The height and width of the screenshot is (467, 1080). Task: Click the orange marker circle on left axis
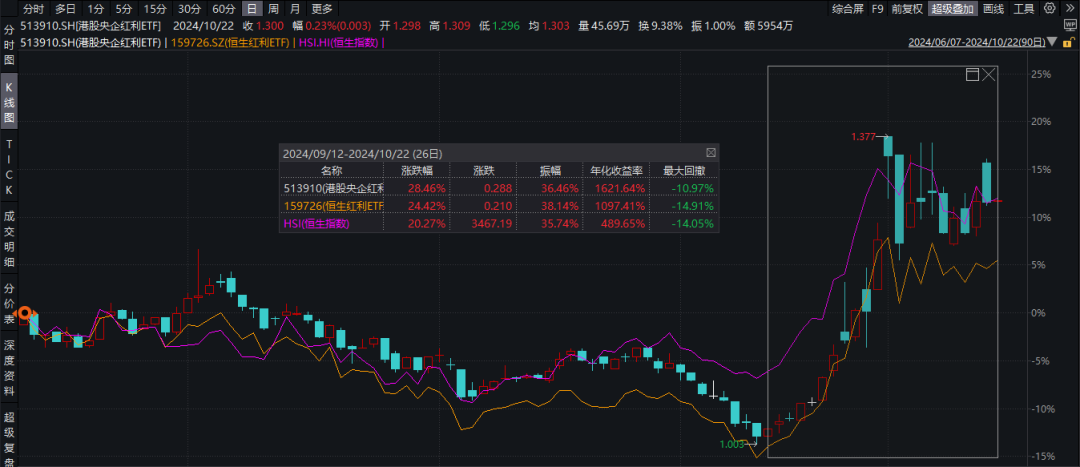29,315
